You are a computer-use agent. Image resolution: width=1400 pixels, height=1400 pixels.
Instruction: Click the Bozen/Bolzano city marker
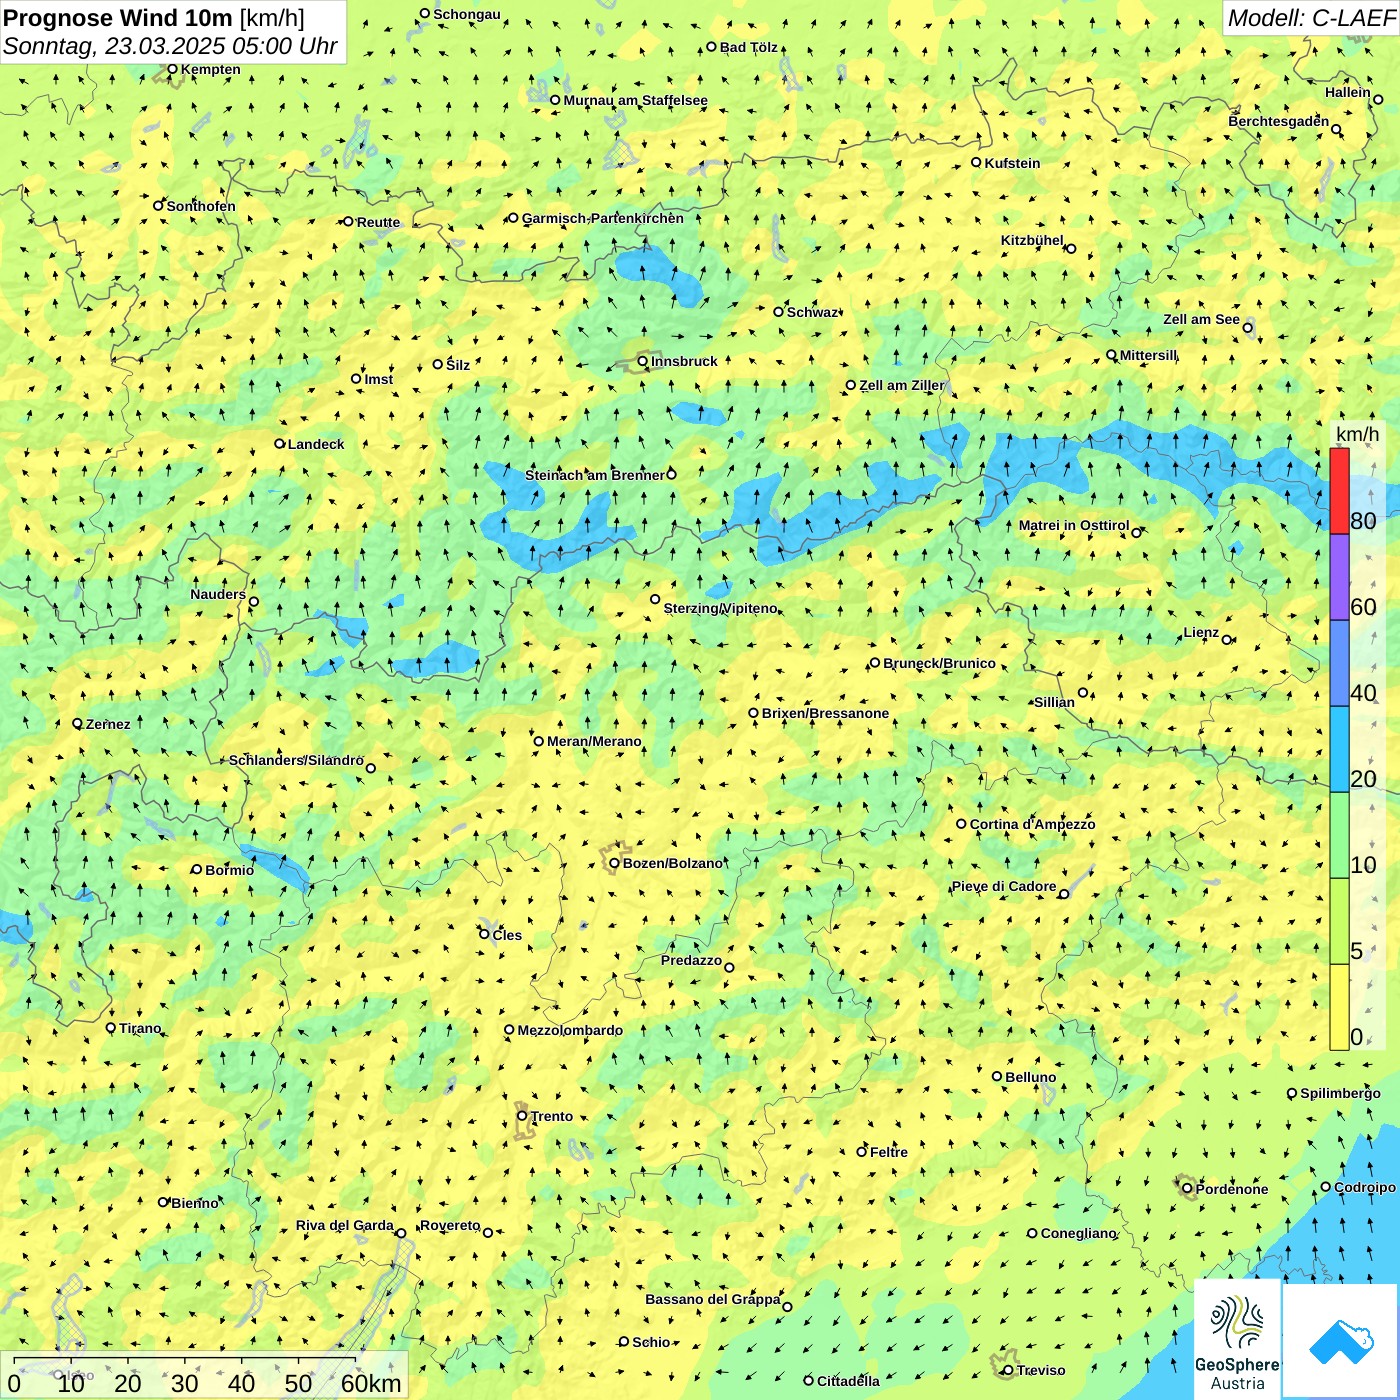point(615,863)
